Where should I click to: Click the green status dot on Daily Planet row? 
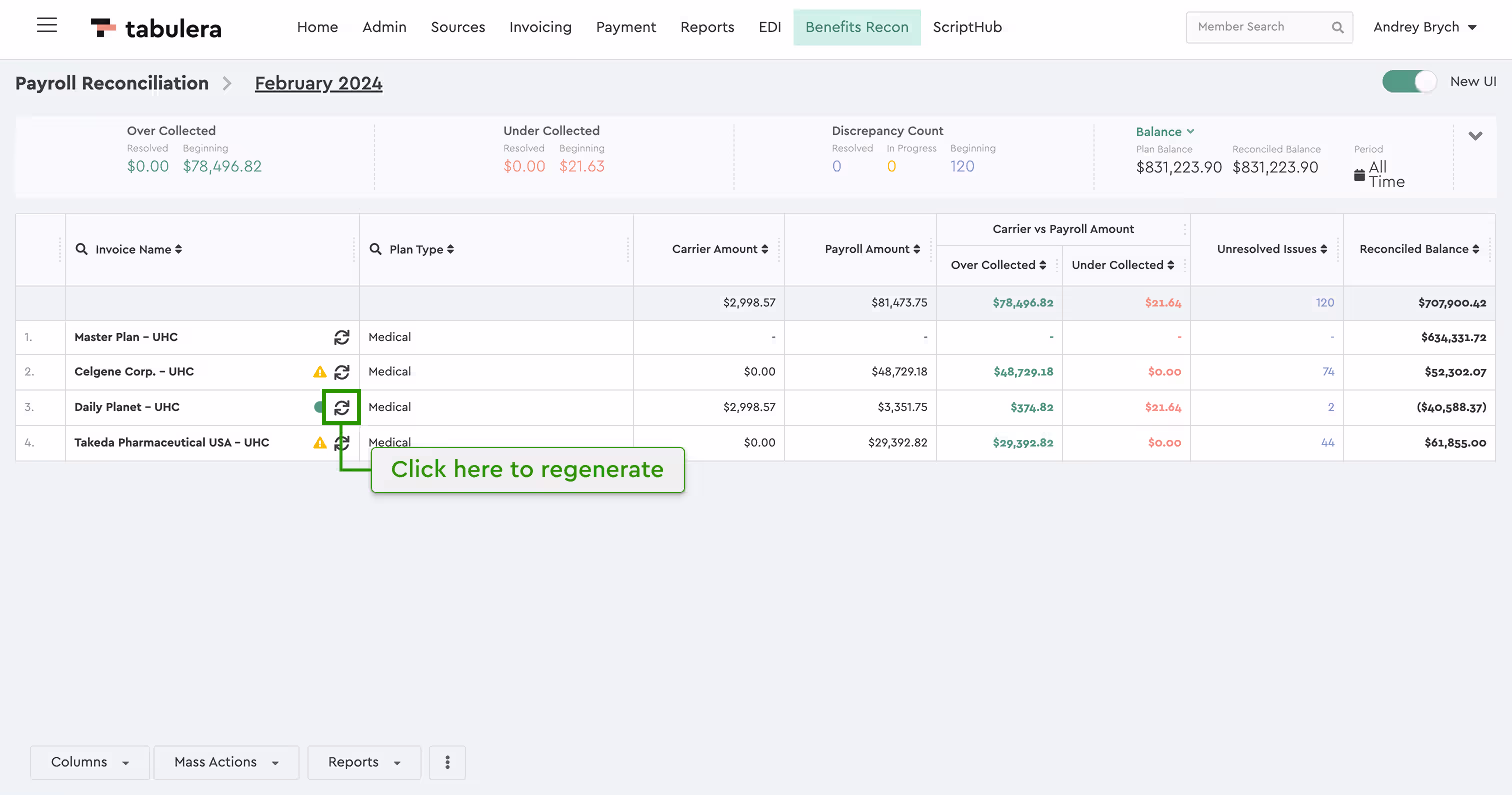pyautogui.click(x=319, y=407)
